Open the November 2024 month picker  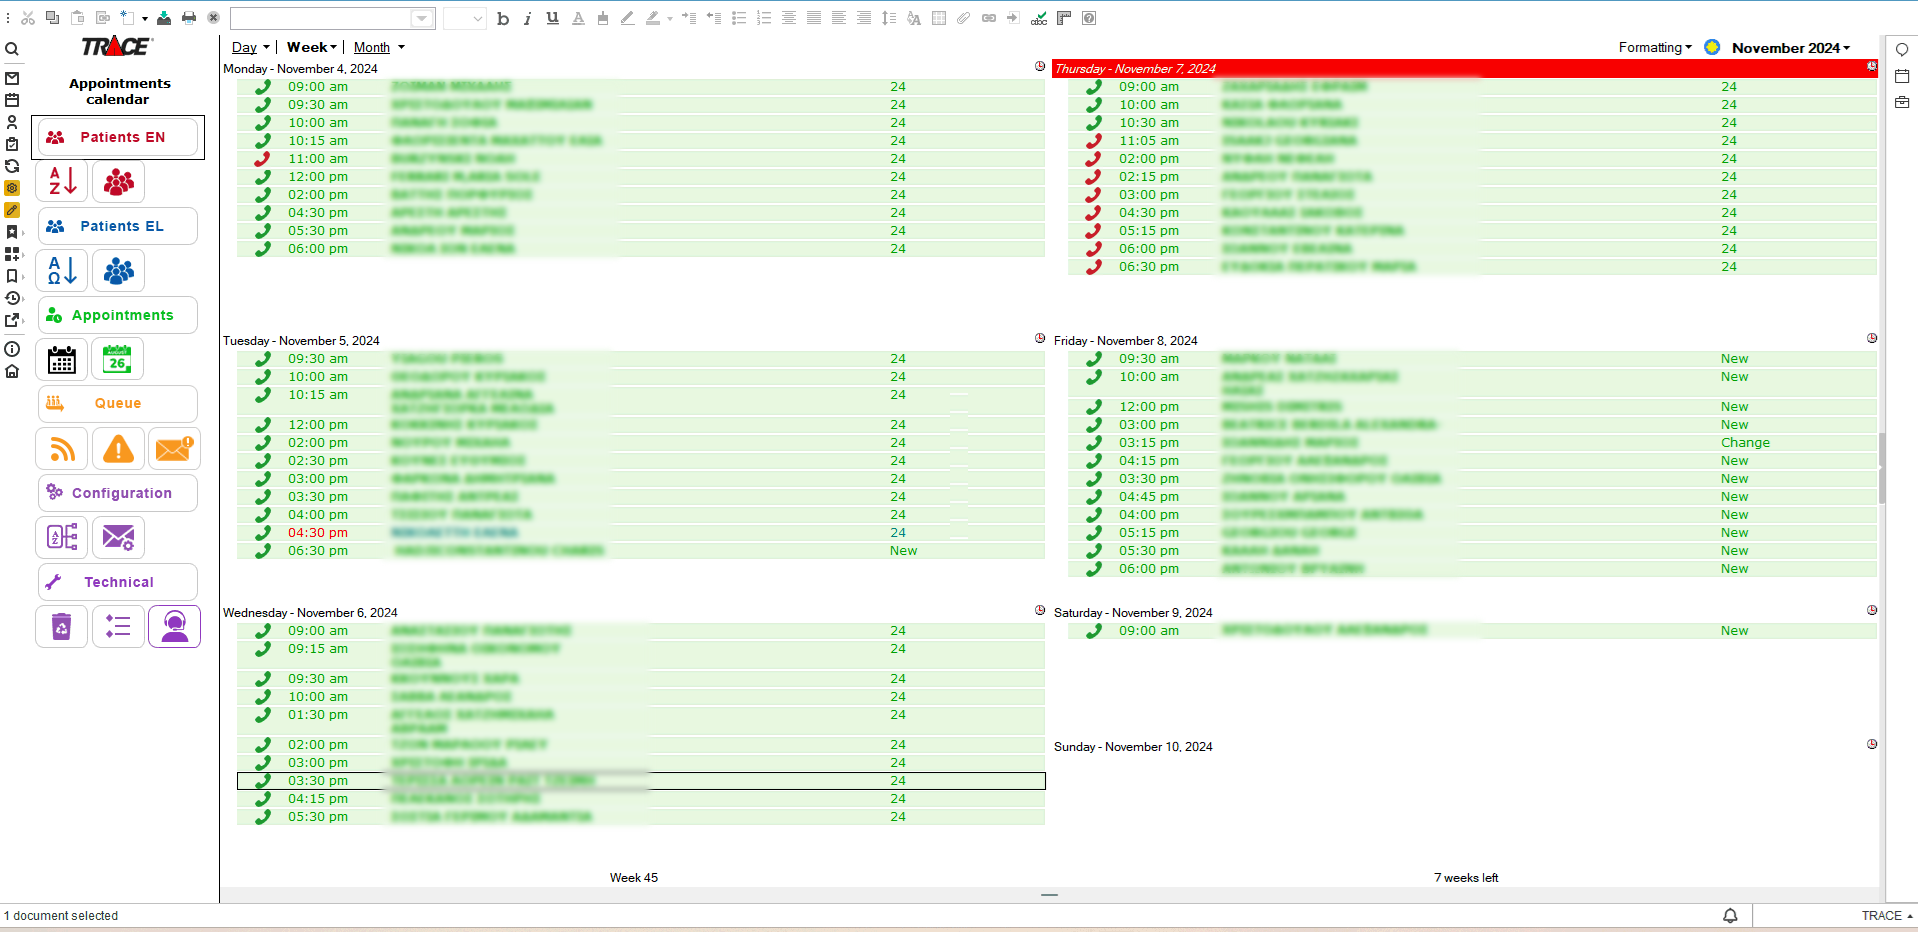tap(1791, 47)
